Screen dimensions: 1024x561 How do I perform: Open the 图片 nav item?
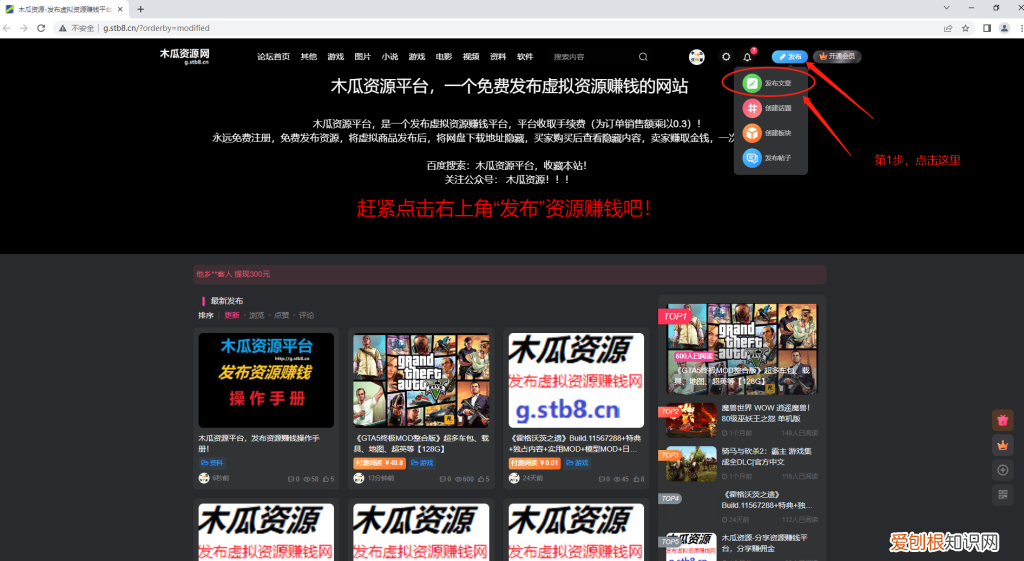tap(362, 57)
